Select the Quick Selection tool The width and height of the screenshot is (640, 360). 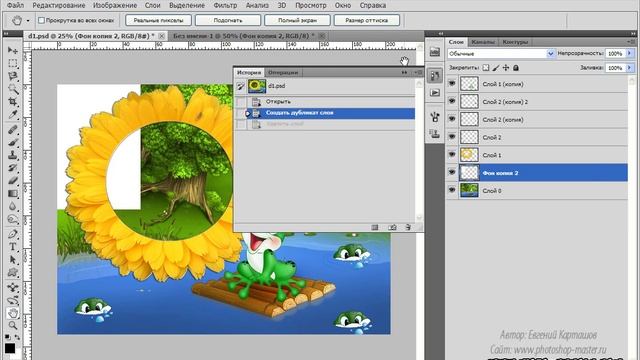[13, 89]
